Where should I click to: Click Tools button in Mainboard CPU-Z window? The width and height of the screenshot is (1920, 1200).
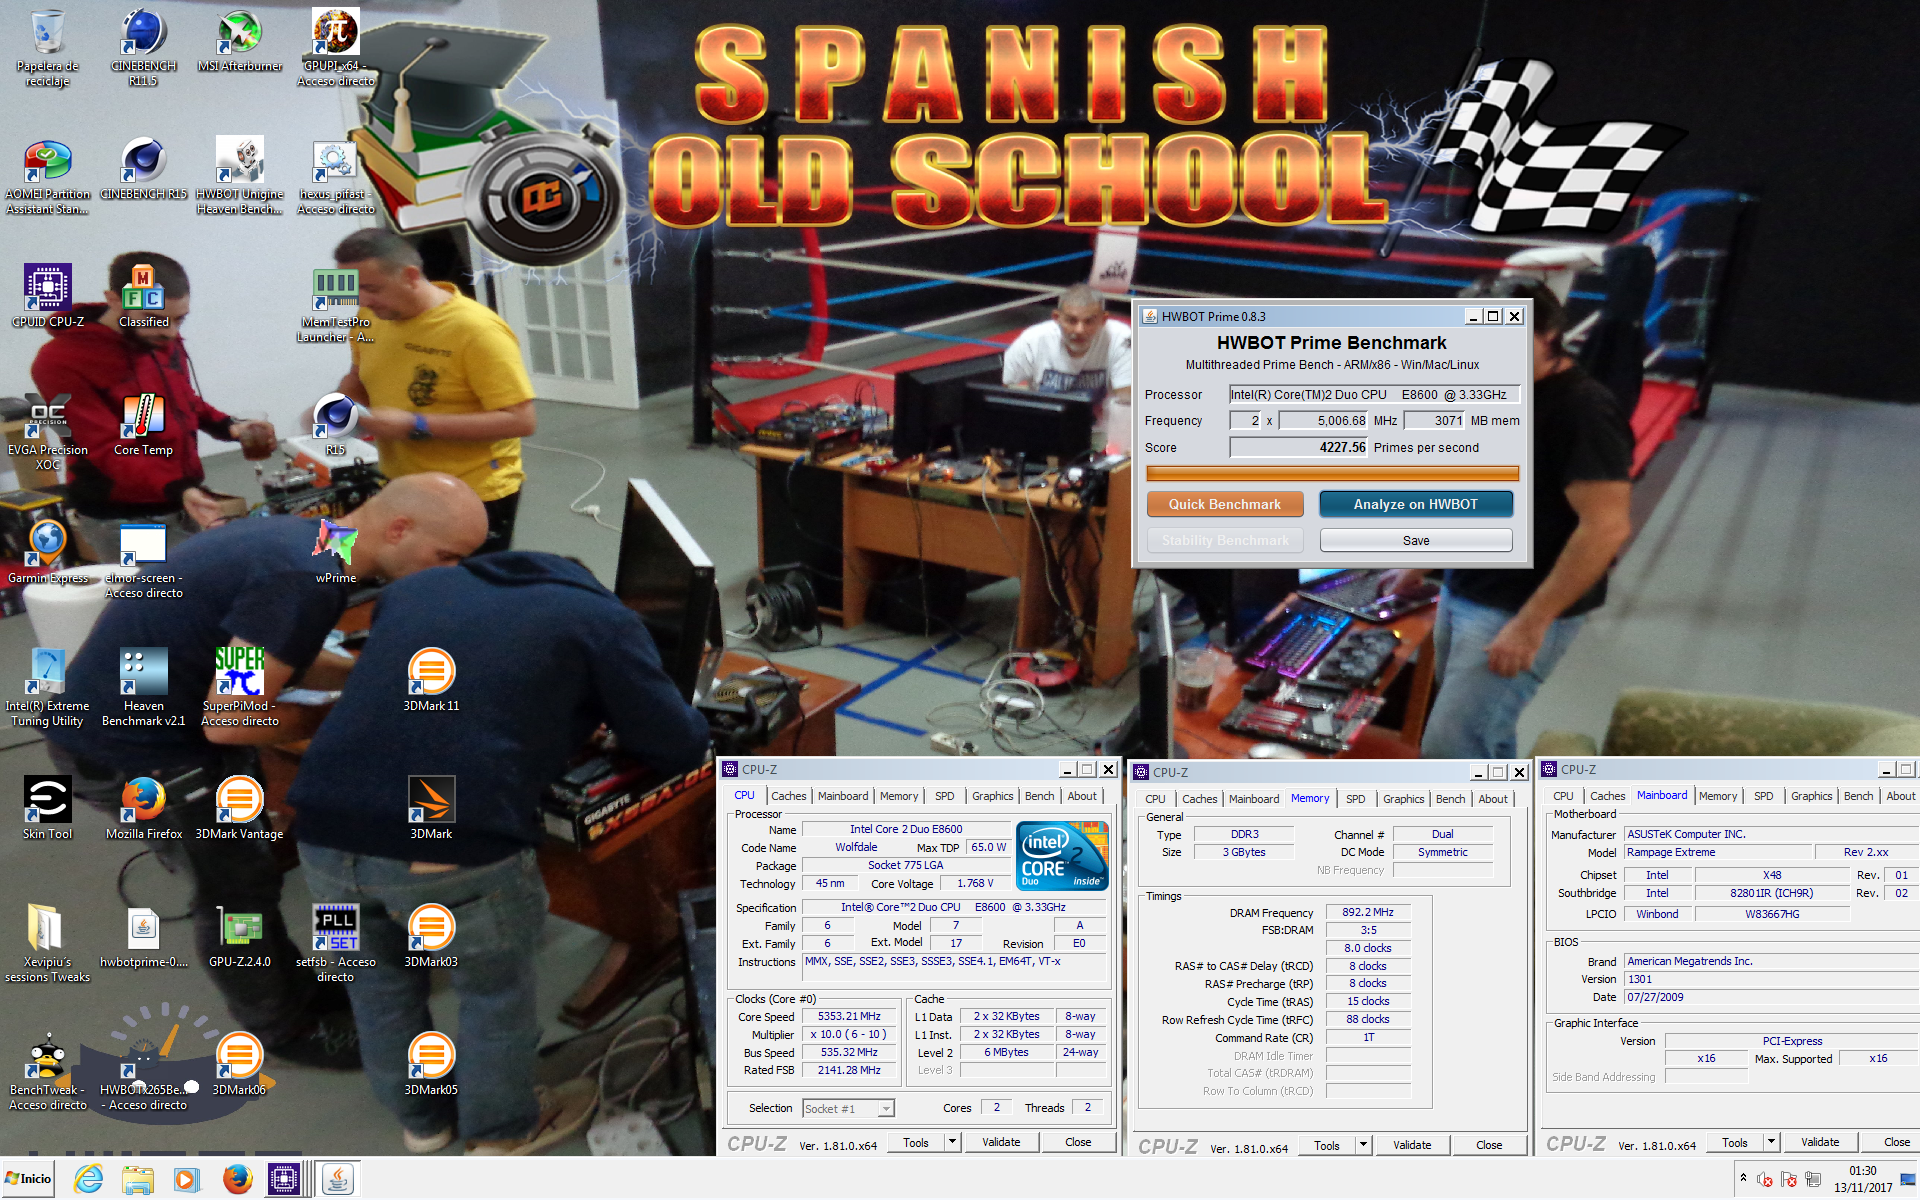coord(1735,1142)
